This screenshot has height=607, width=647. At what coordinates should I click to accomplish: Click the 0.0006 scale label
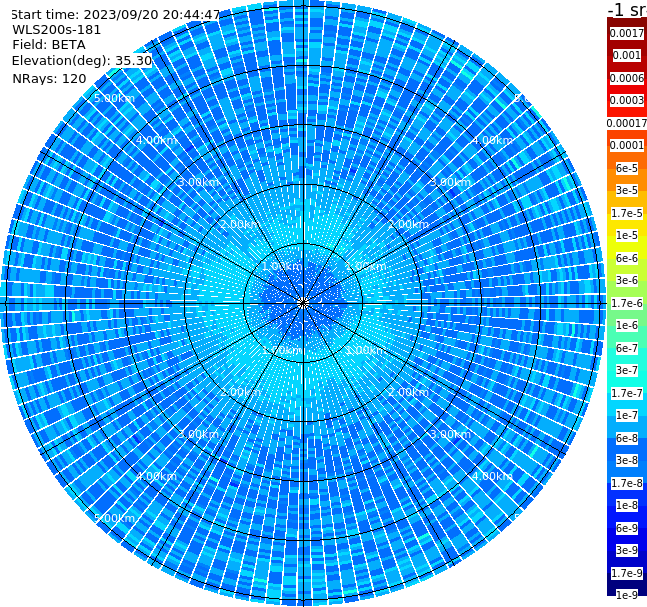coord(627,78)
